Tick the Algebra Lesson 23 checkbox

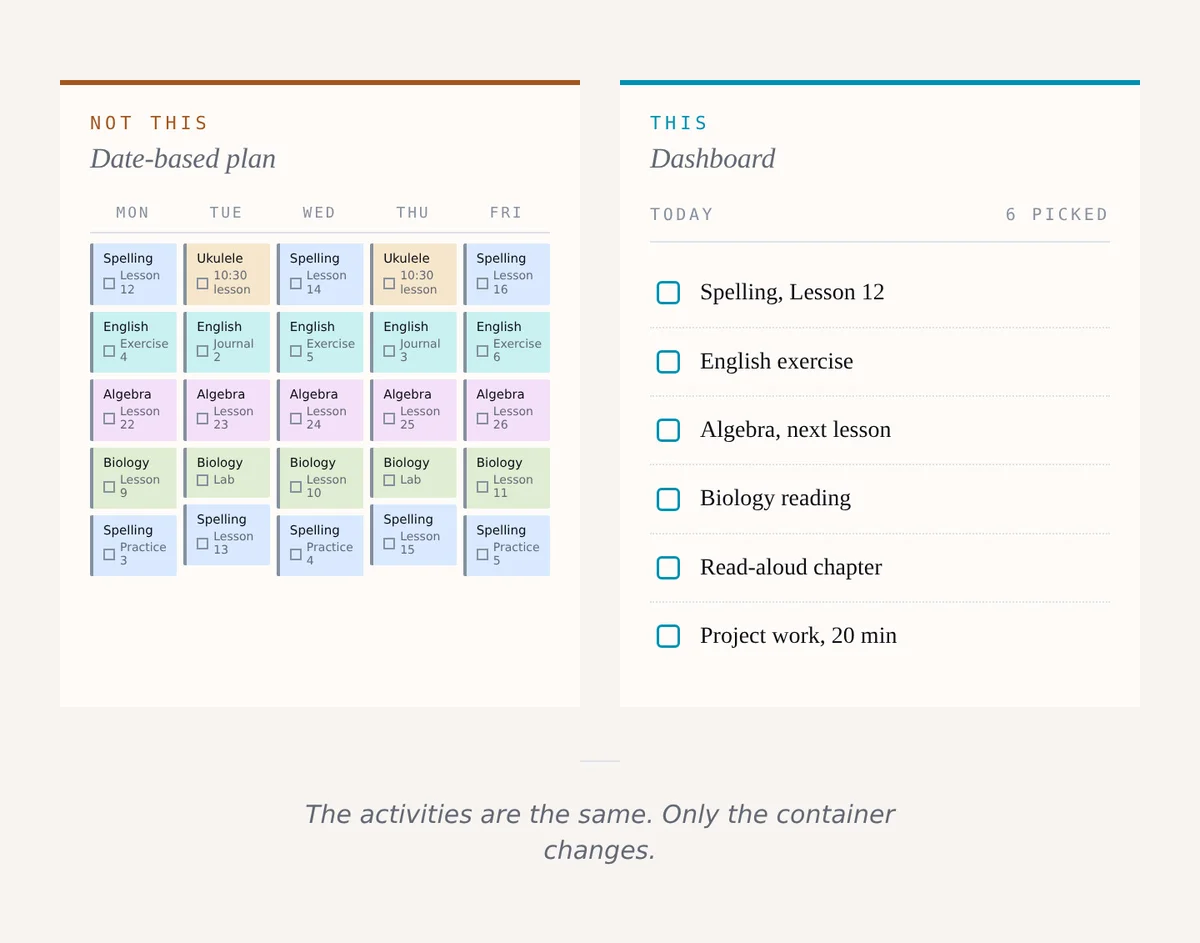(x=202, y=419)
